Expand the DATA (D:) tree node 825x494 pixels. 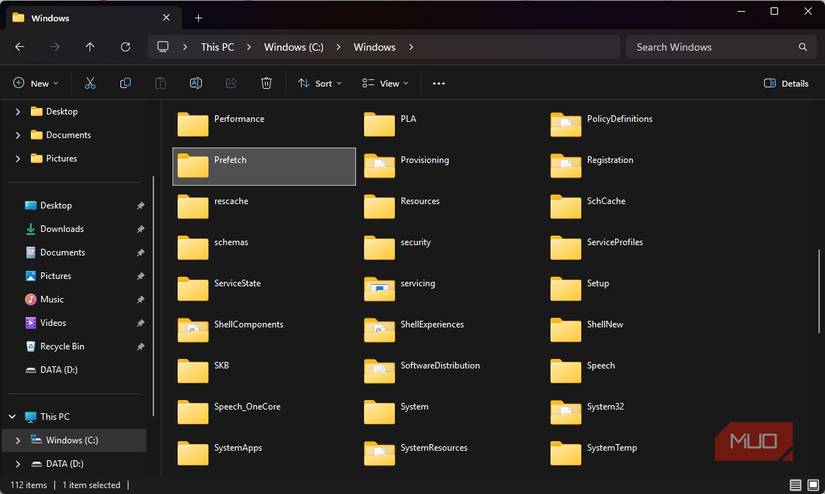[18, 464]
